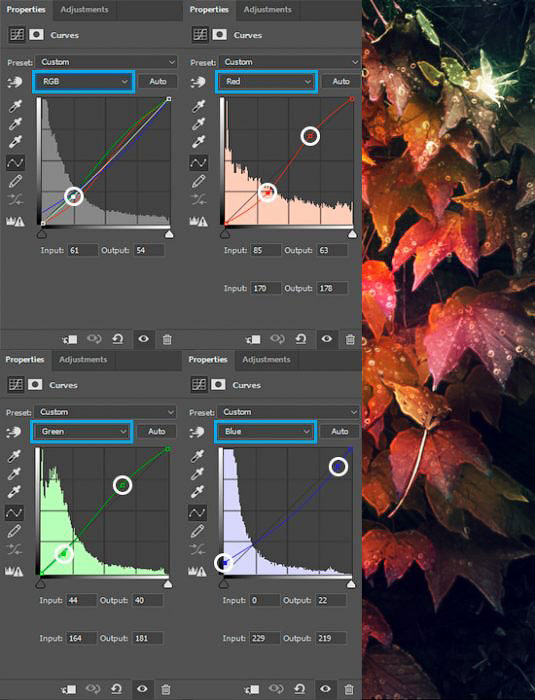
Task: Open the Red channel dropdown
Action: tap(267, 82)
